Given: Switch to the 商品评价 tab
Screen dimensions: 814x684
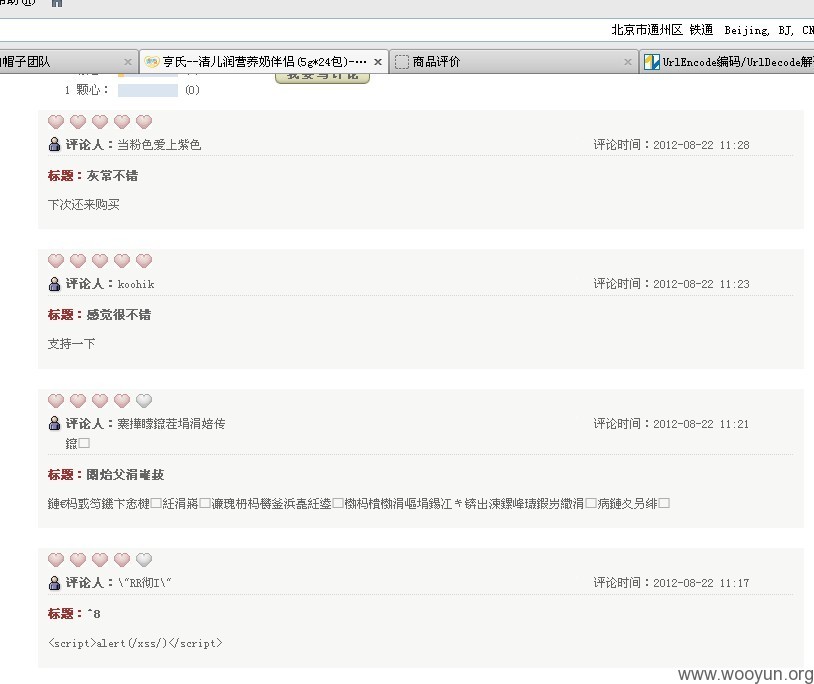Looking at the screenshot, I should tap(513, 62).
